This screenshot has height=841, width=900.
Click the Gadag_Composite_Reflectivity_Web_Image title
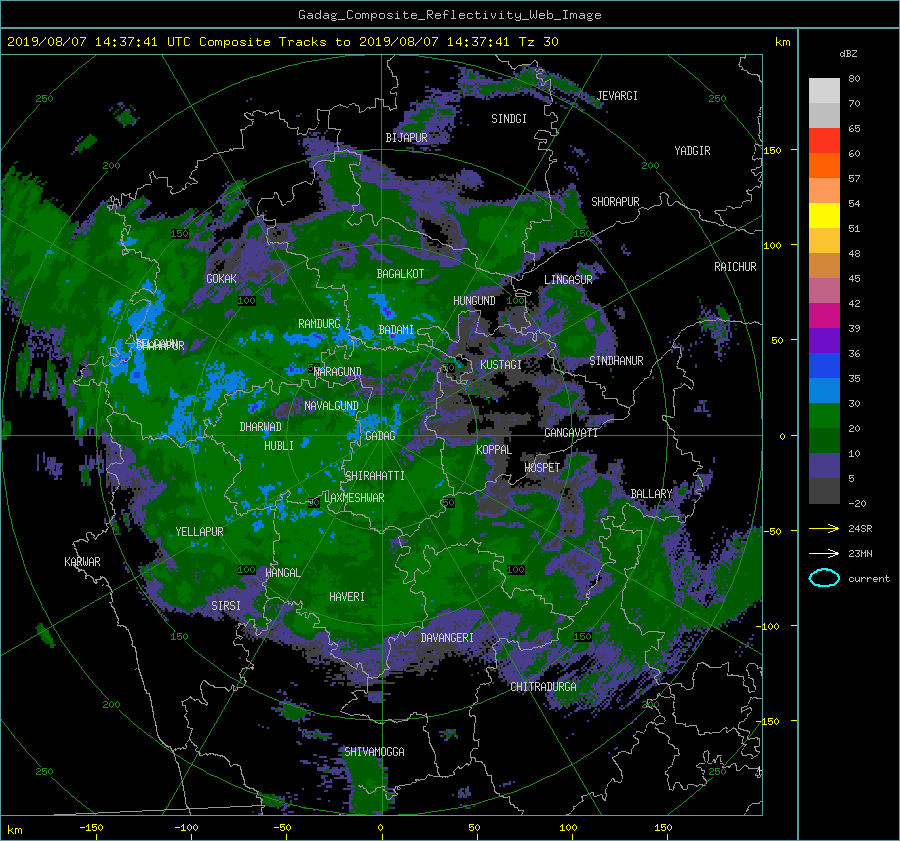click(449, 15)
